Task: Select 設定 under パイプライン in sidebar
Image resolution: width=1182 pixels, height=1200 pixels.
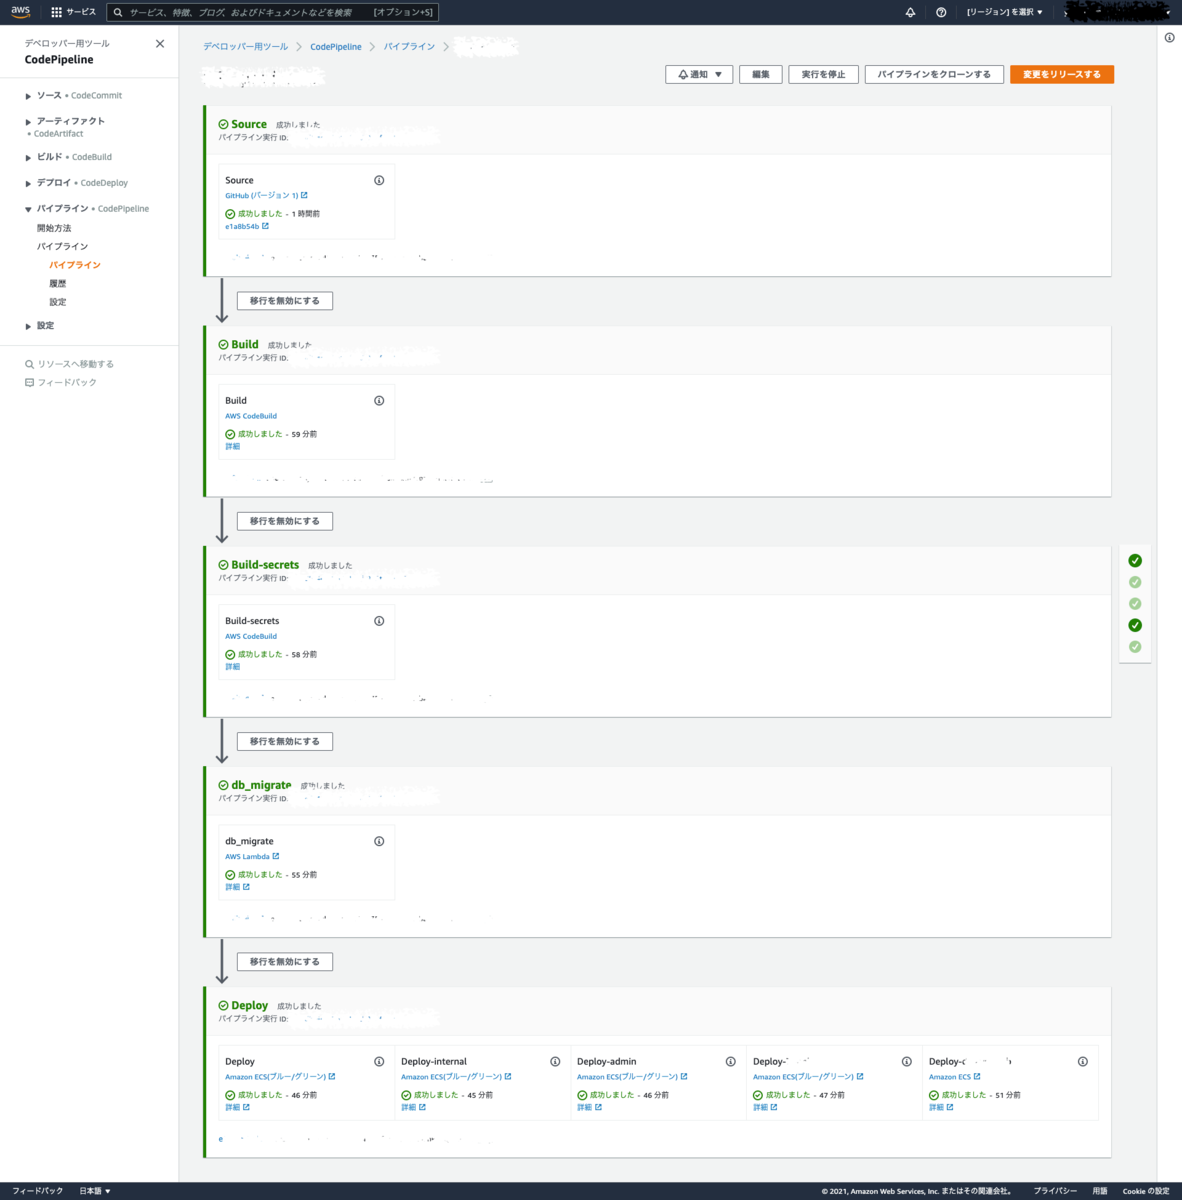Action: coord(58,302)
